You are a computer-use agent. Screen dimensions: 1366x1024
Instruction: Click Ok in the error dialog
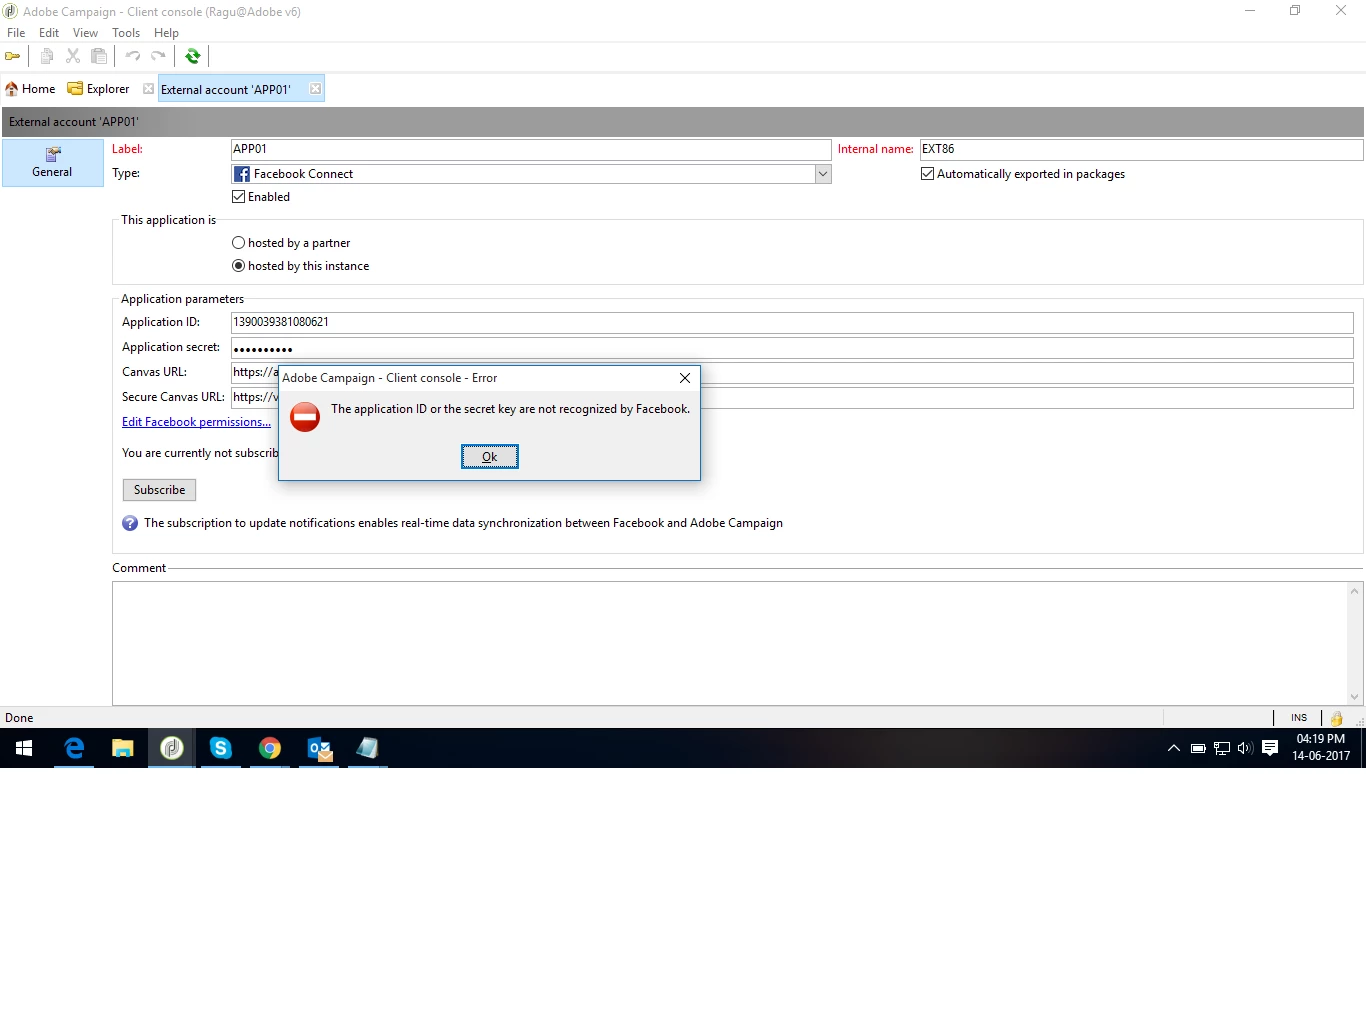coord(490,457)
